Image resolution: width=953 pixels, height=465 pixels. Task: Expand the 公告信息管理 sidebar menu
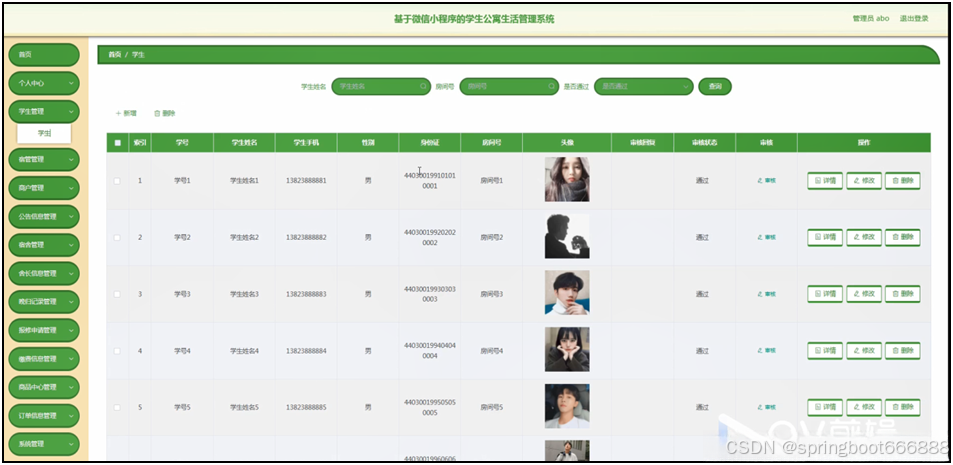click(x=44, y=216)
